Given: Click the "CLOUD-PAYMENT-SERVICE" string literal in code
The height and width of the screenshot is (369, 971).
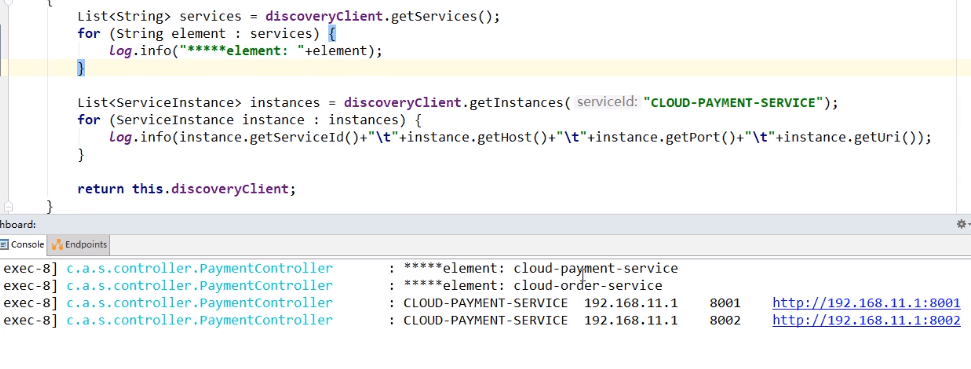Looking at the screenshot, I should 733,102.
